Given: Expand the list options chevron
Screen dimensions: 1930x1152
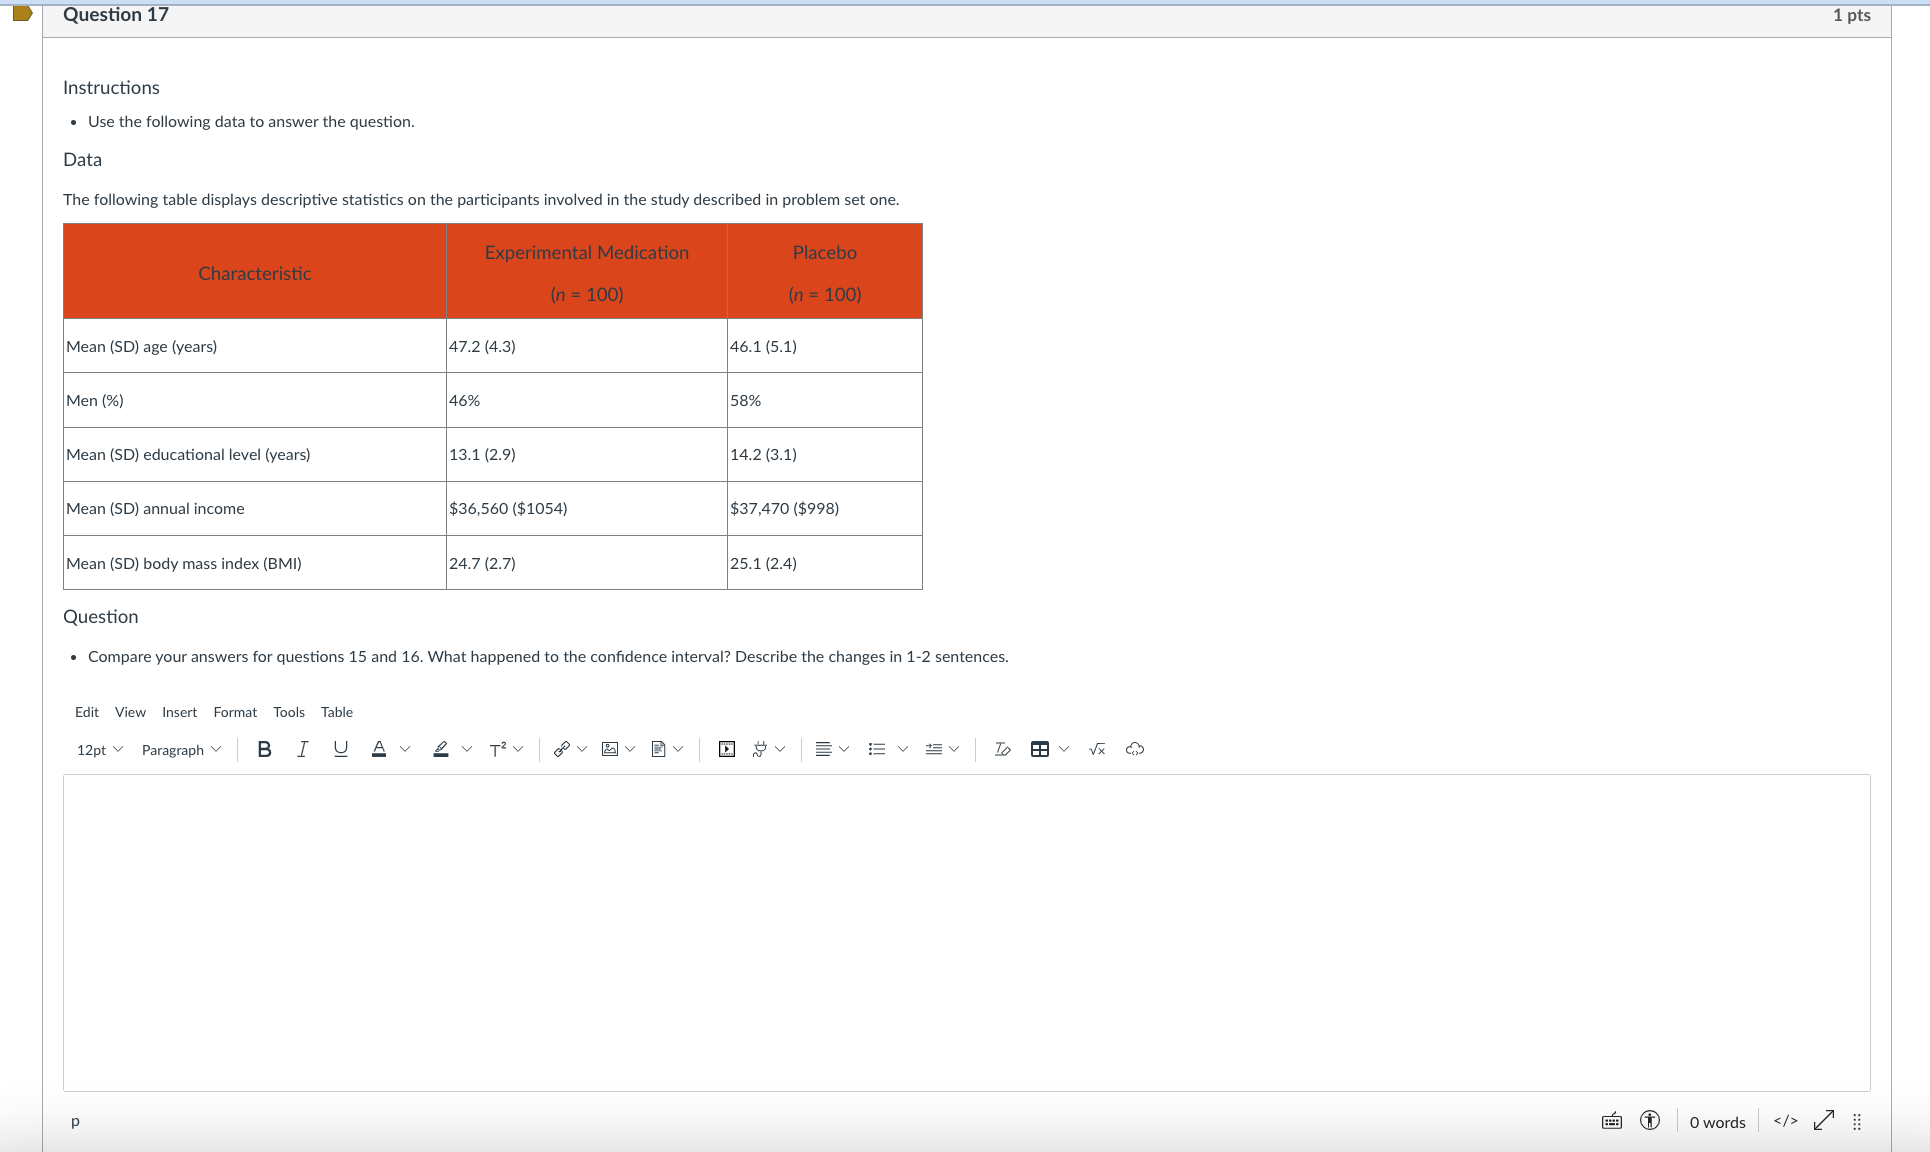Looking at the screenshot, I should tap(903, 749).
